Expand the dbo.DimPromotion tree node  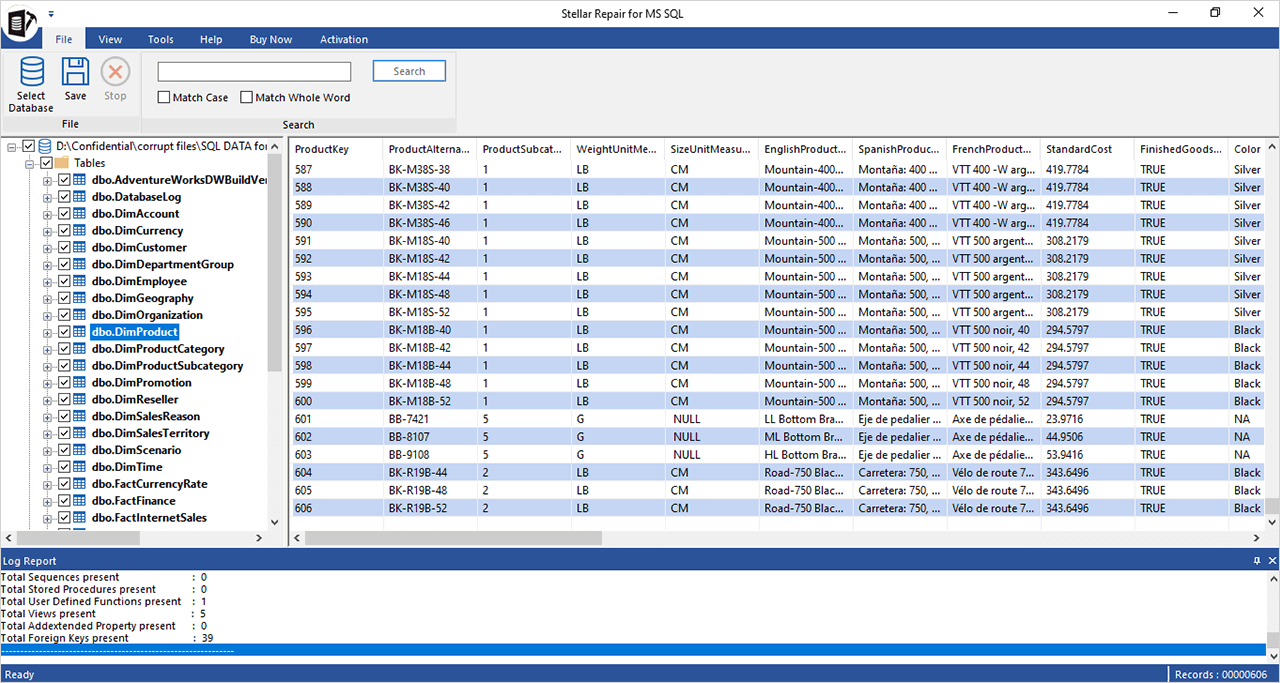pyautogui.click(x=47, y=383)
